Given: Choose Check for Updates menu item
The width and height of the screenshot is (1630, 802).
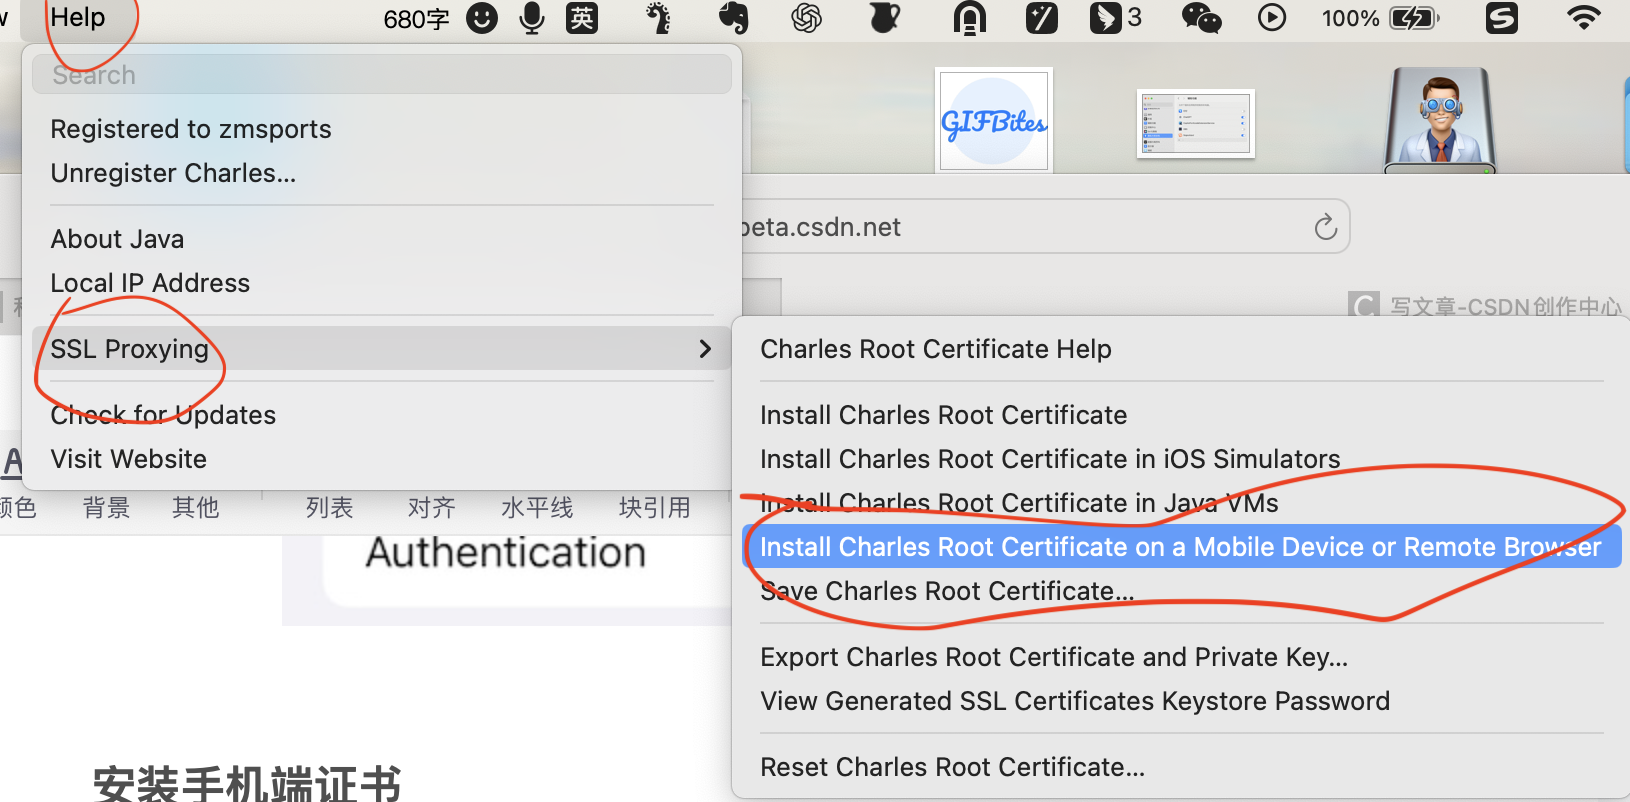Looking at the screenshot, I should [163, 415].
